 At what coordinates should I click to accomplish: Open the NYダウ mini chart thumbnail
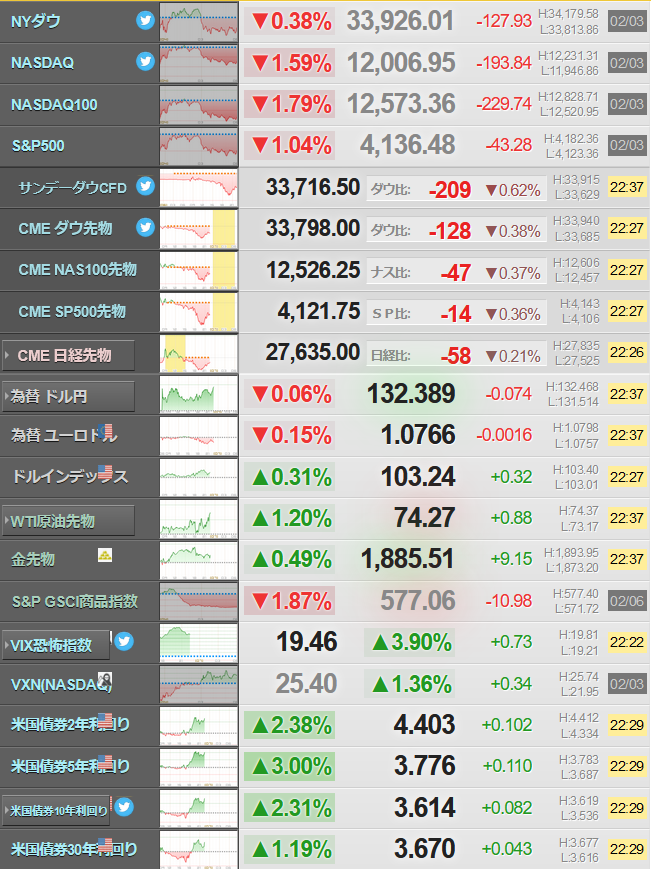(199, 22)
